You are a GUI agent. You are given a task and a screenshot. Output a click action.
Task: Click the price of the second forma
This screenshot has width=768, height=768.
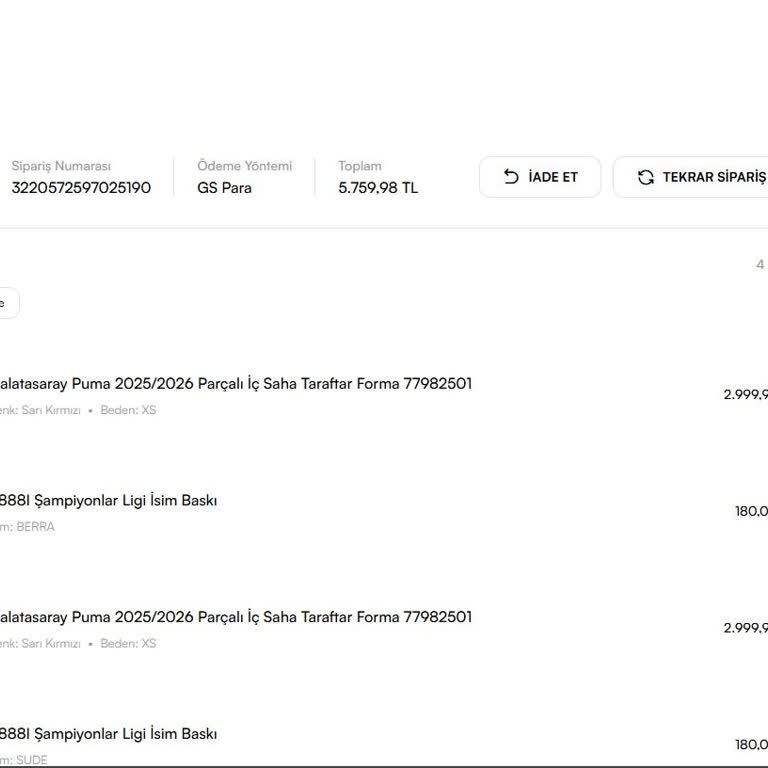pyautogui.click(x=745, y=627)
